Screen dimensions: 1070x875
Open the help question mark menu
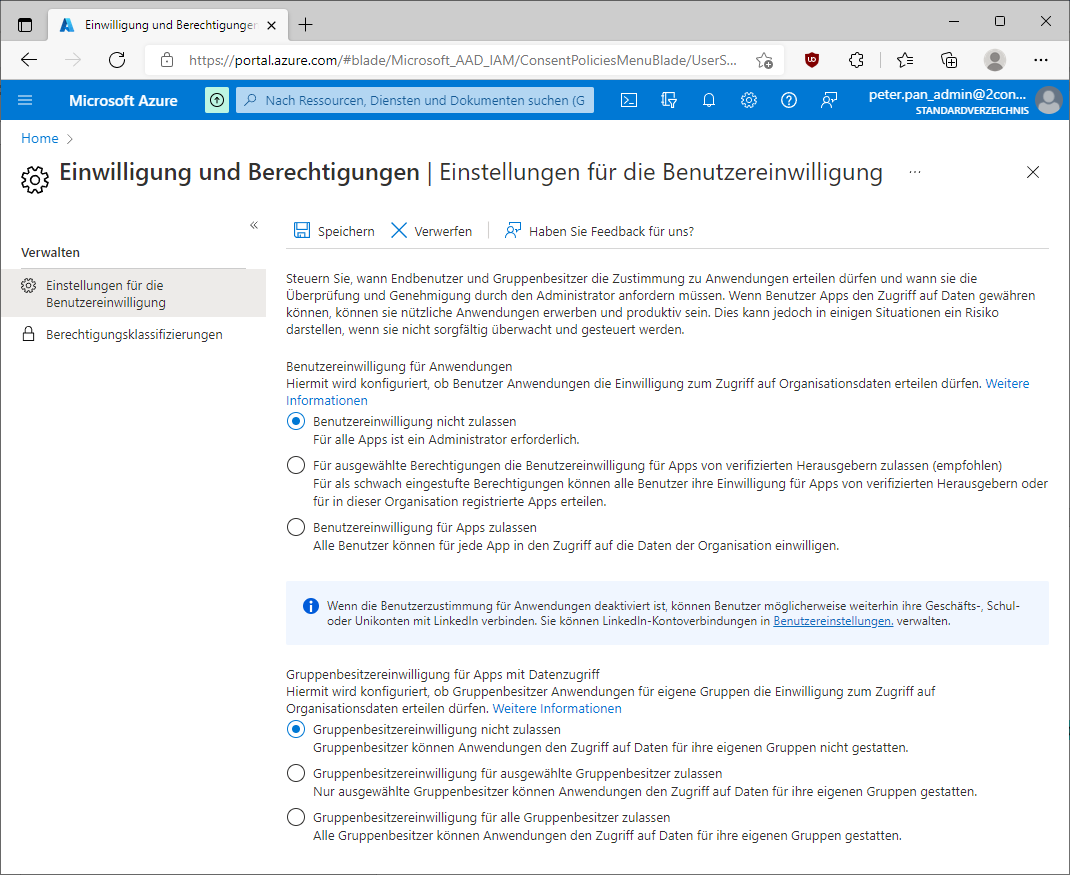pyautogui.click(x=789, y=100)
